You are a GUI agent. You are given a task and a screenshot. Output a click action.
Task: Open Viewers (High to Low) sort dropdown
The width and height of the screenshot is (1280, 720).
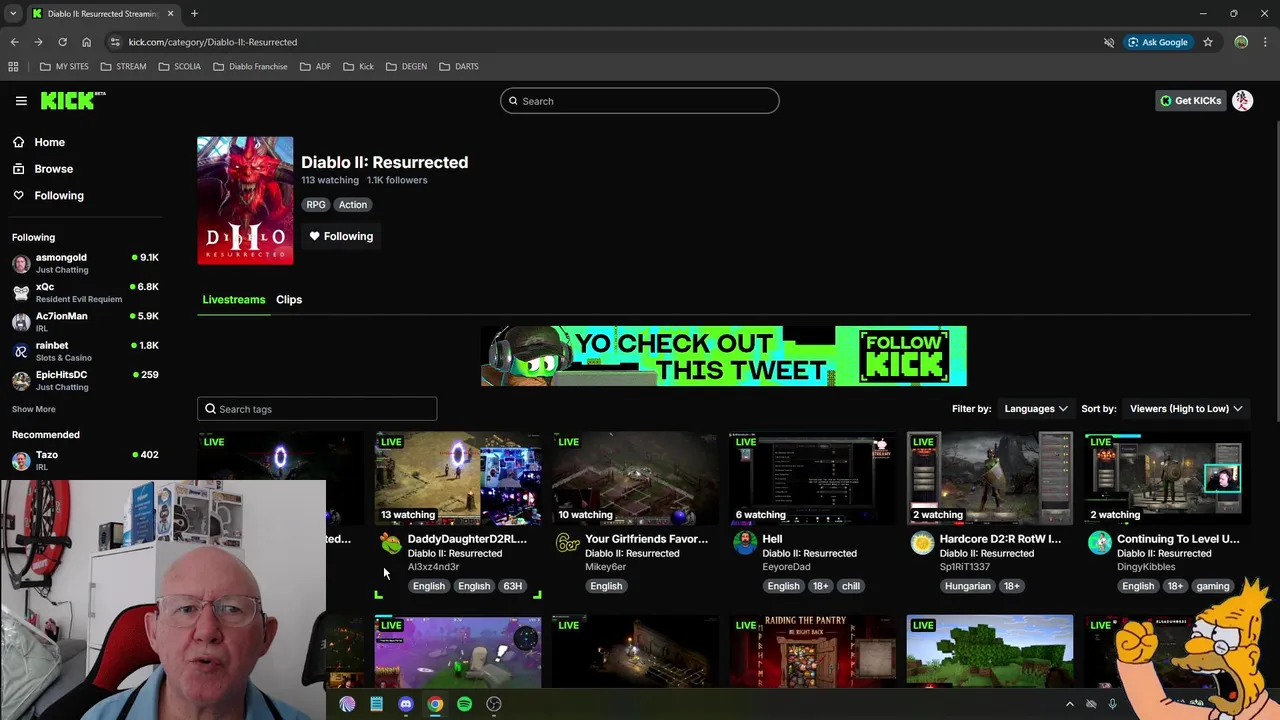[1186, 409]
